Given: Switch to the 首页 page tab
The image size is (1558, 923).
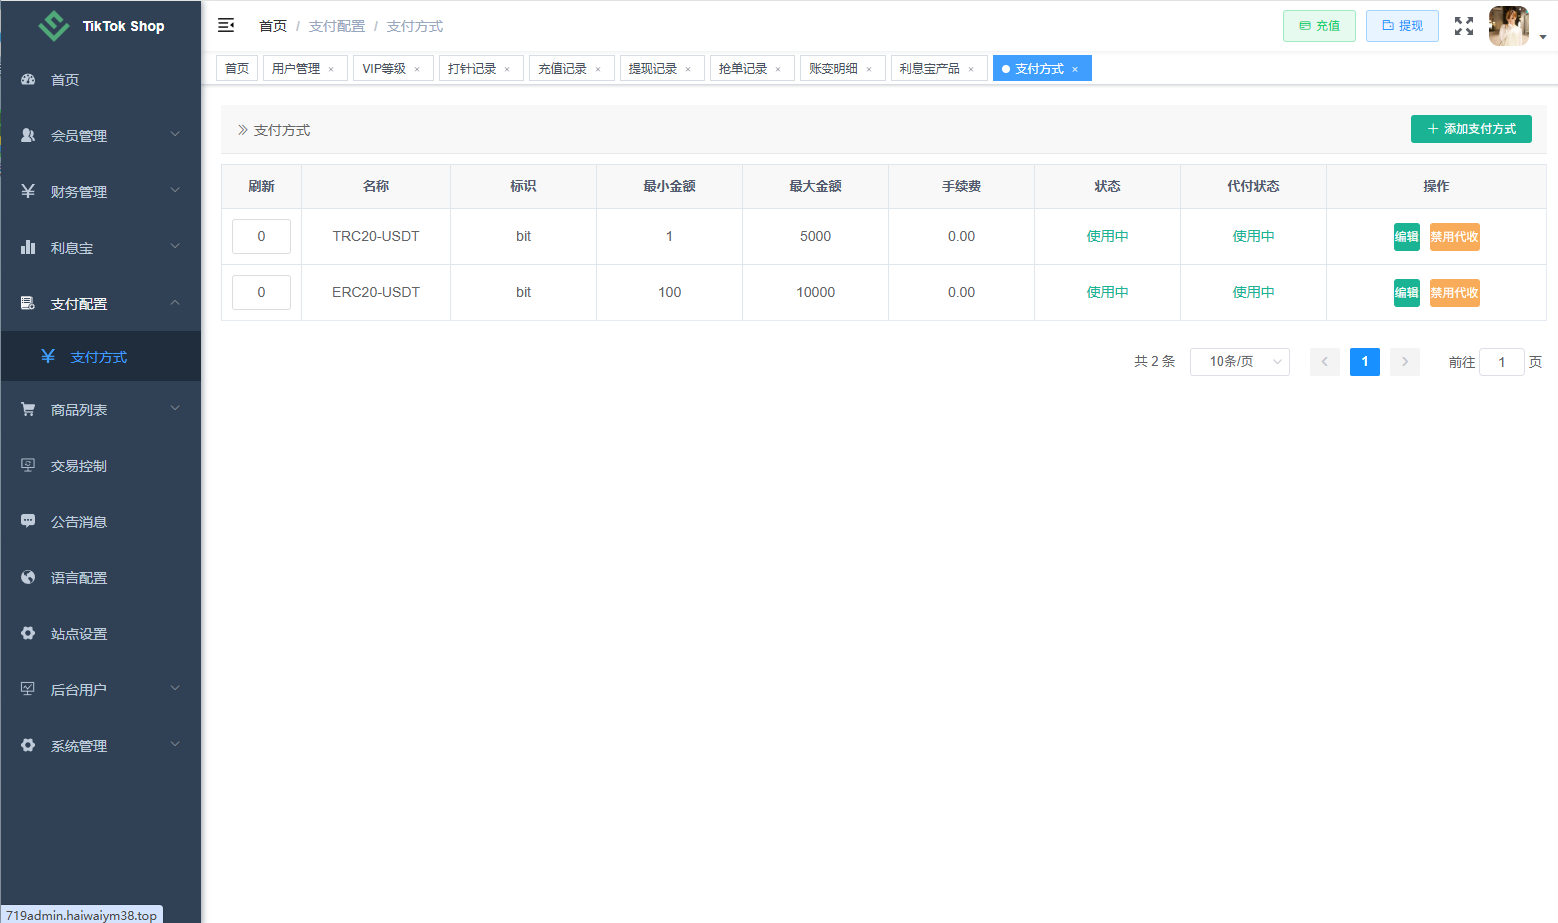Looking at the screenshot, I should tap(237, 68).
